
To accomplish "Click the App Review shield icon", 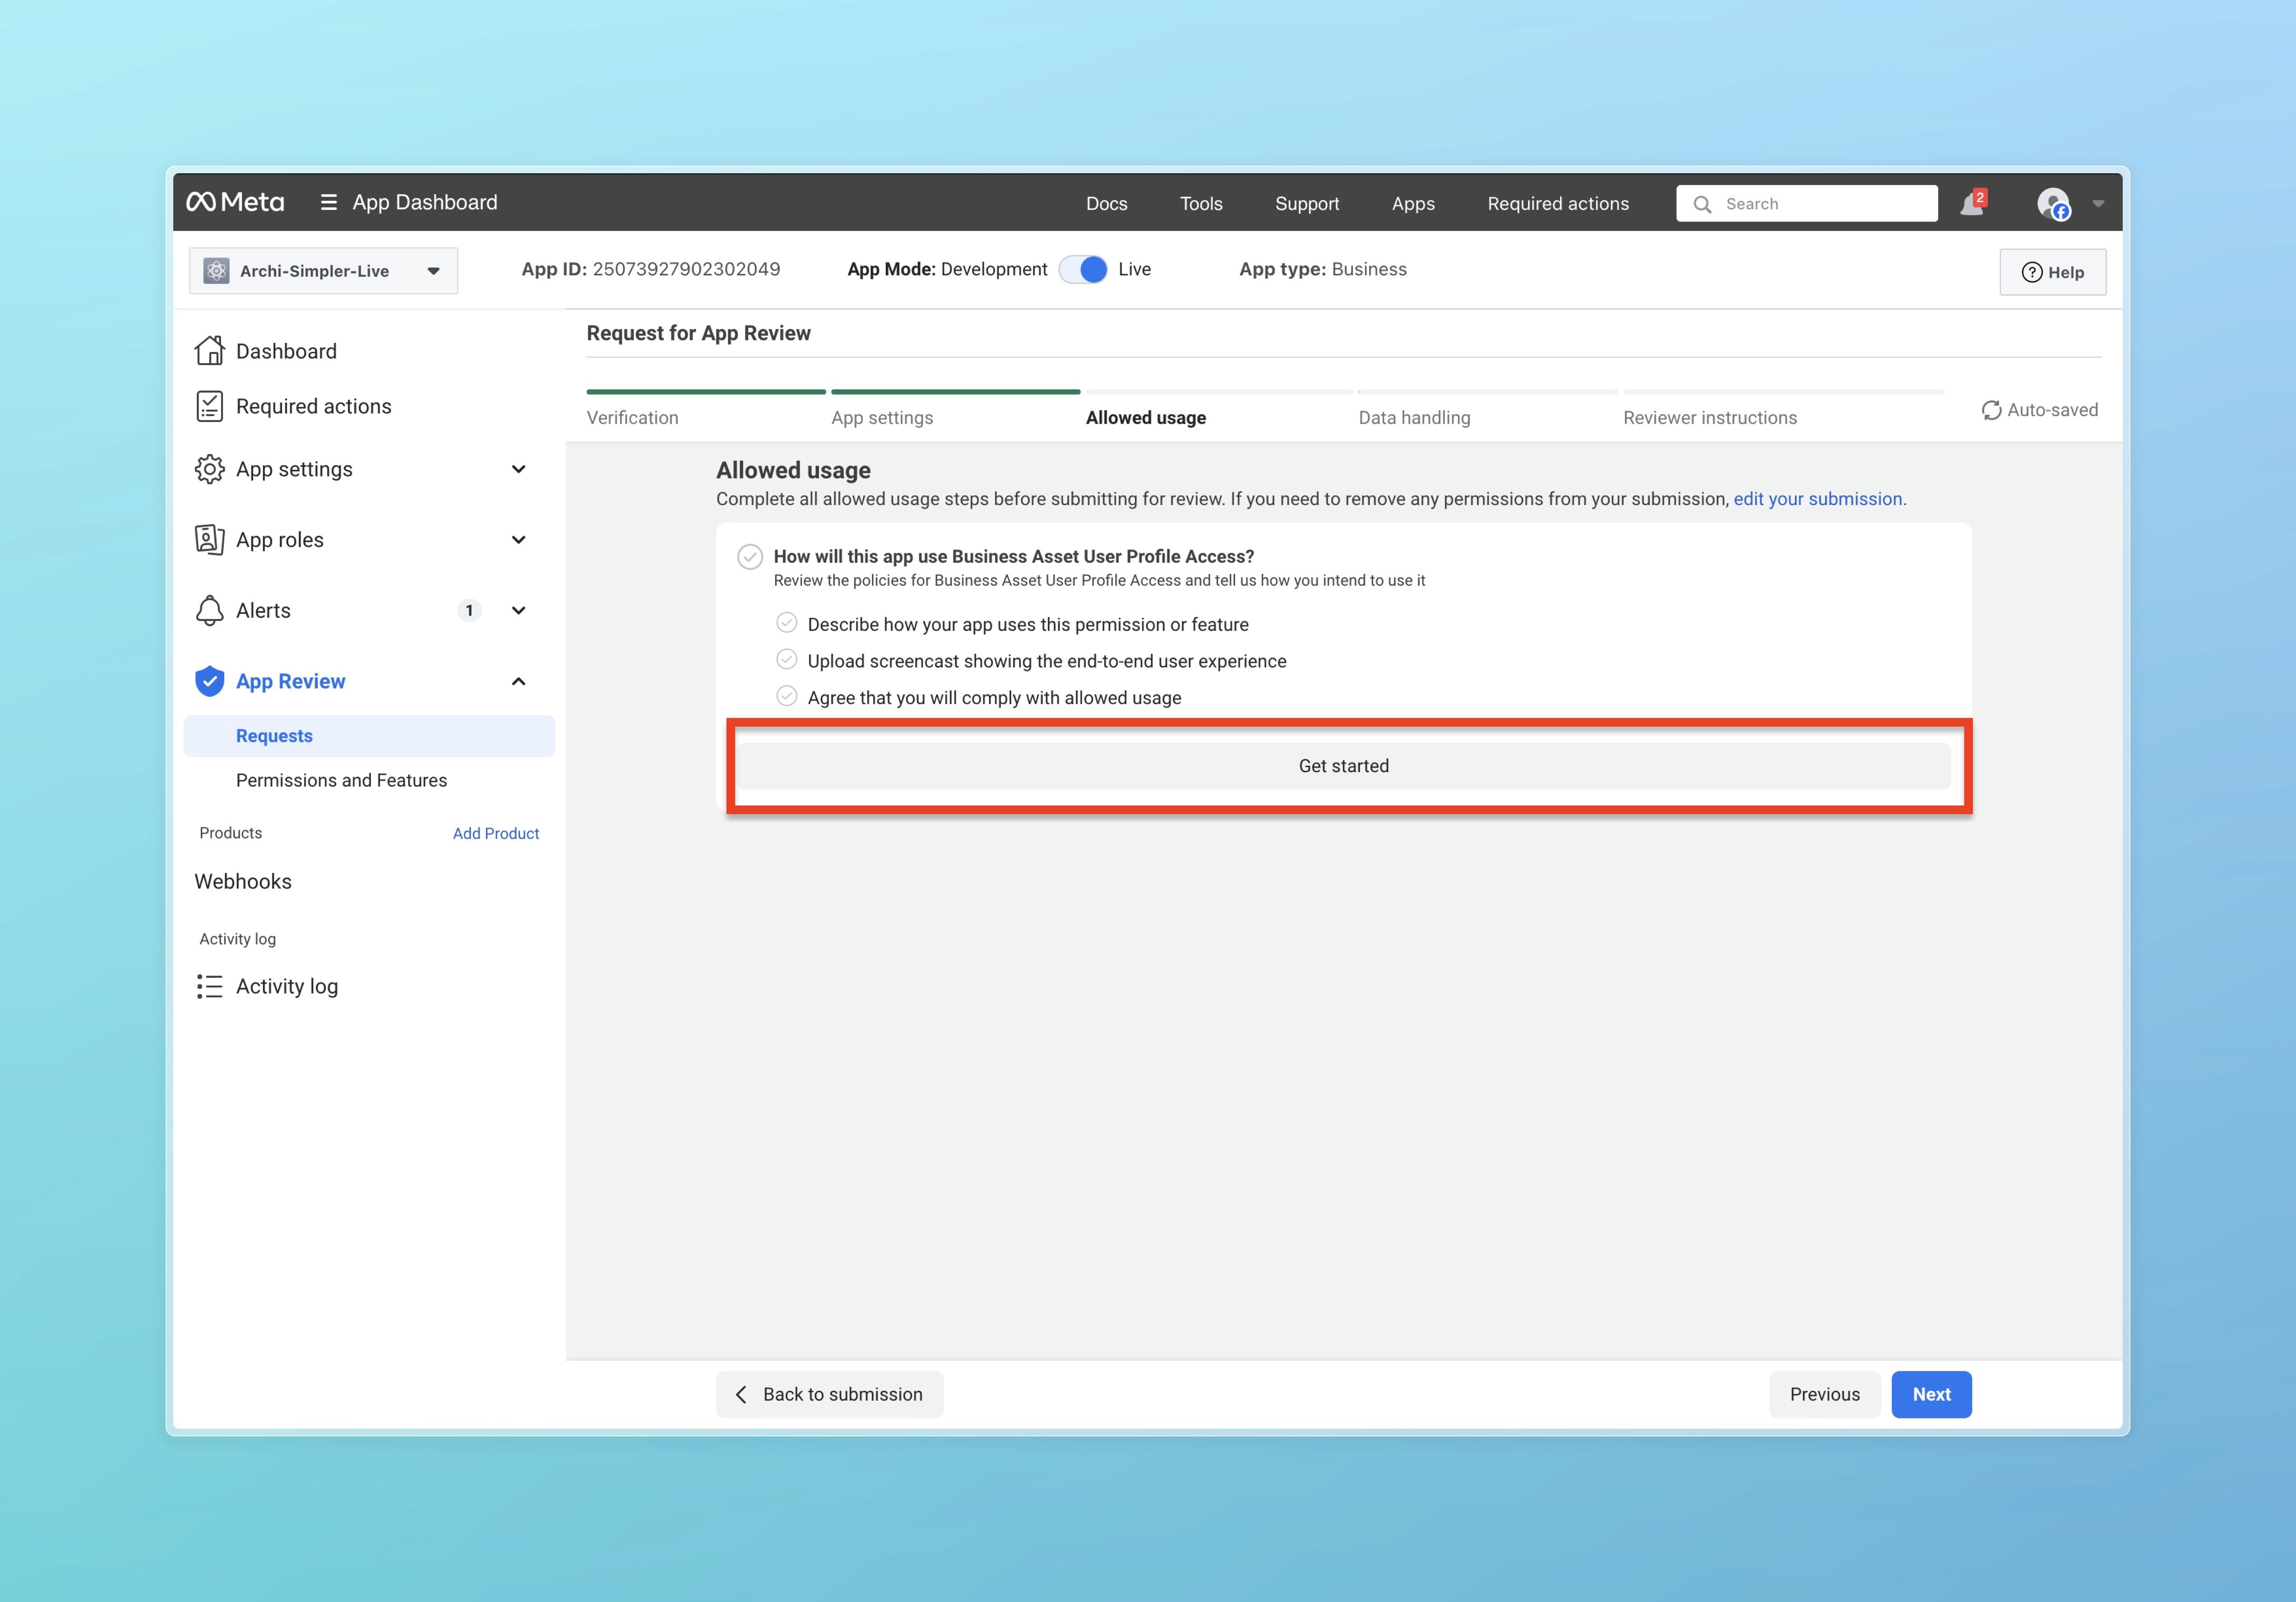I will coord(209,681).
